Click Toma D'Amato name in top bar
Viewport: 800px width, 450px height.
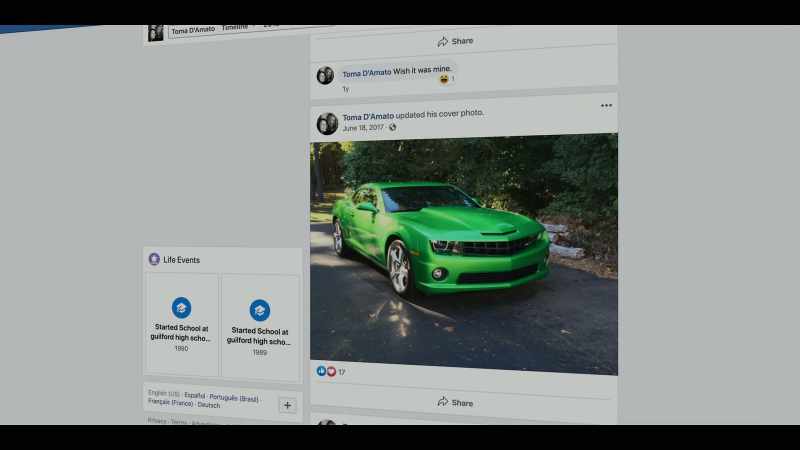tap(193, 31)
